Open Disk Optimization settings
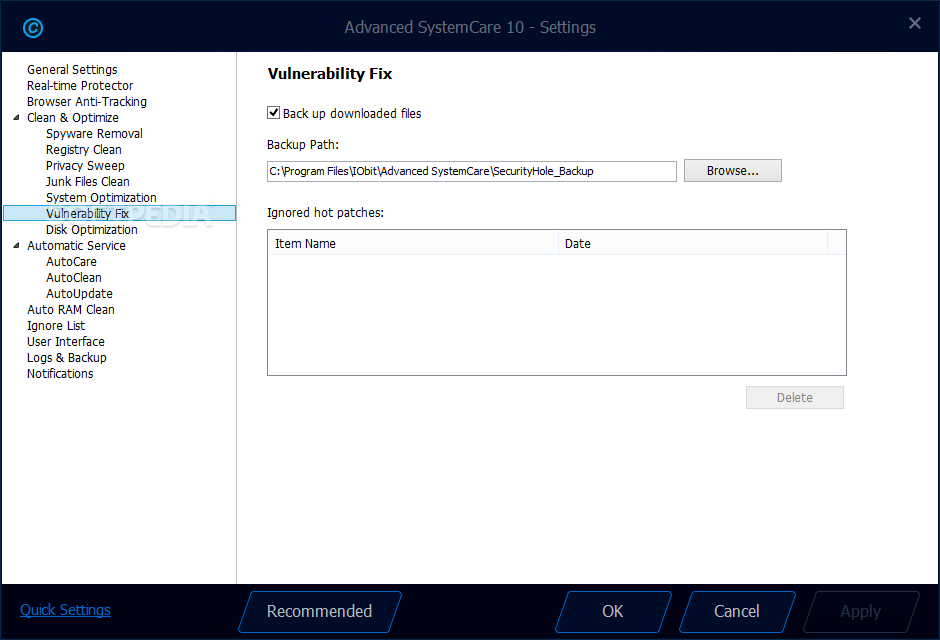 (x=91, y=230)
